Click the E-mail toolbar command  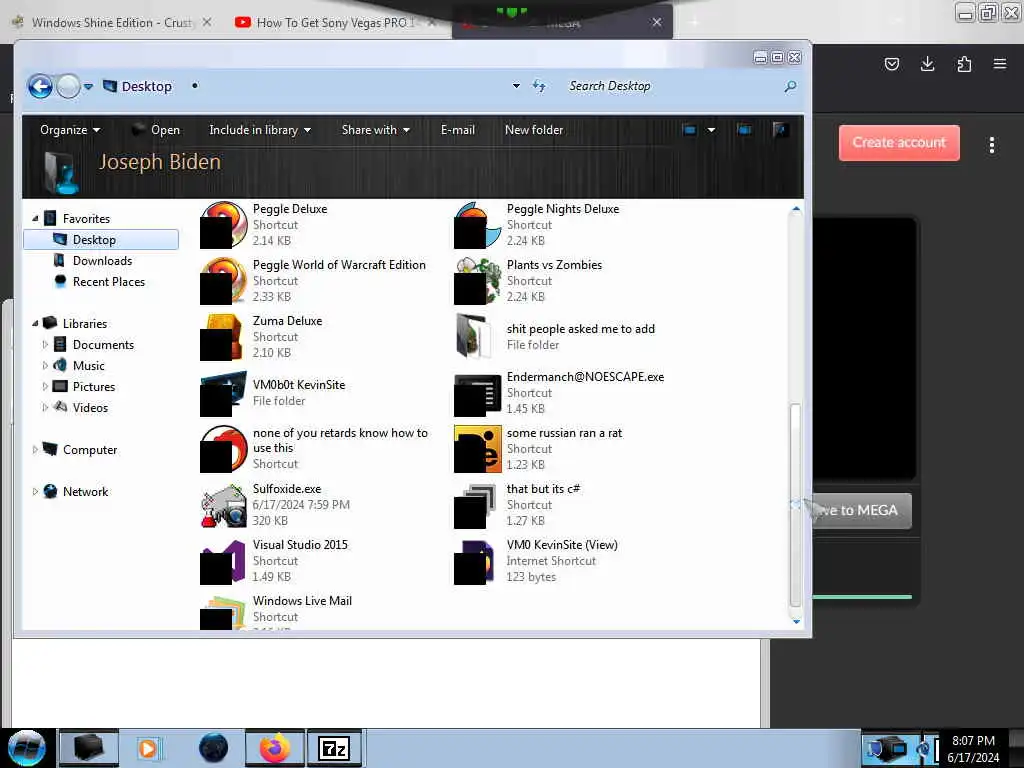[x=458, y=130]
